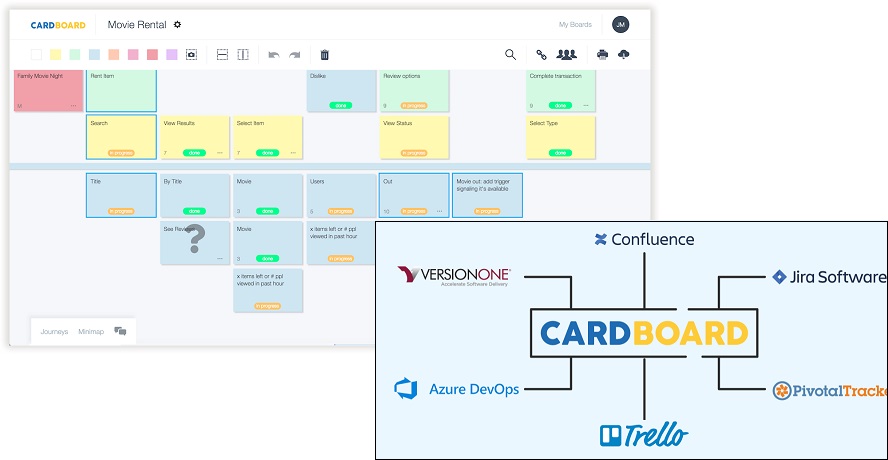Click the link integration icon
This screenshot has height=460, width=888.
[x=541, y=55]
